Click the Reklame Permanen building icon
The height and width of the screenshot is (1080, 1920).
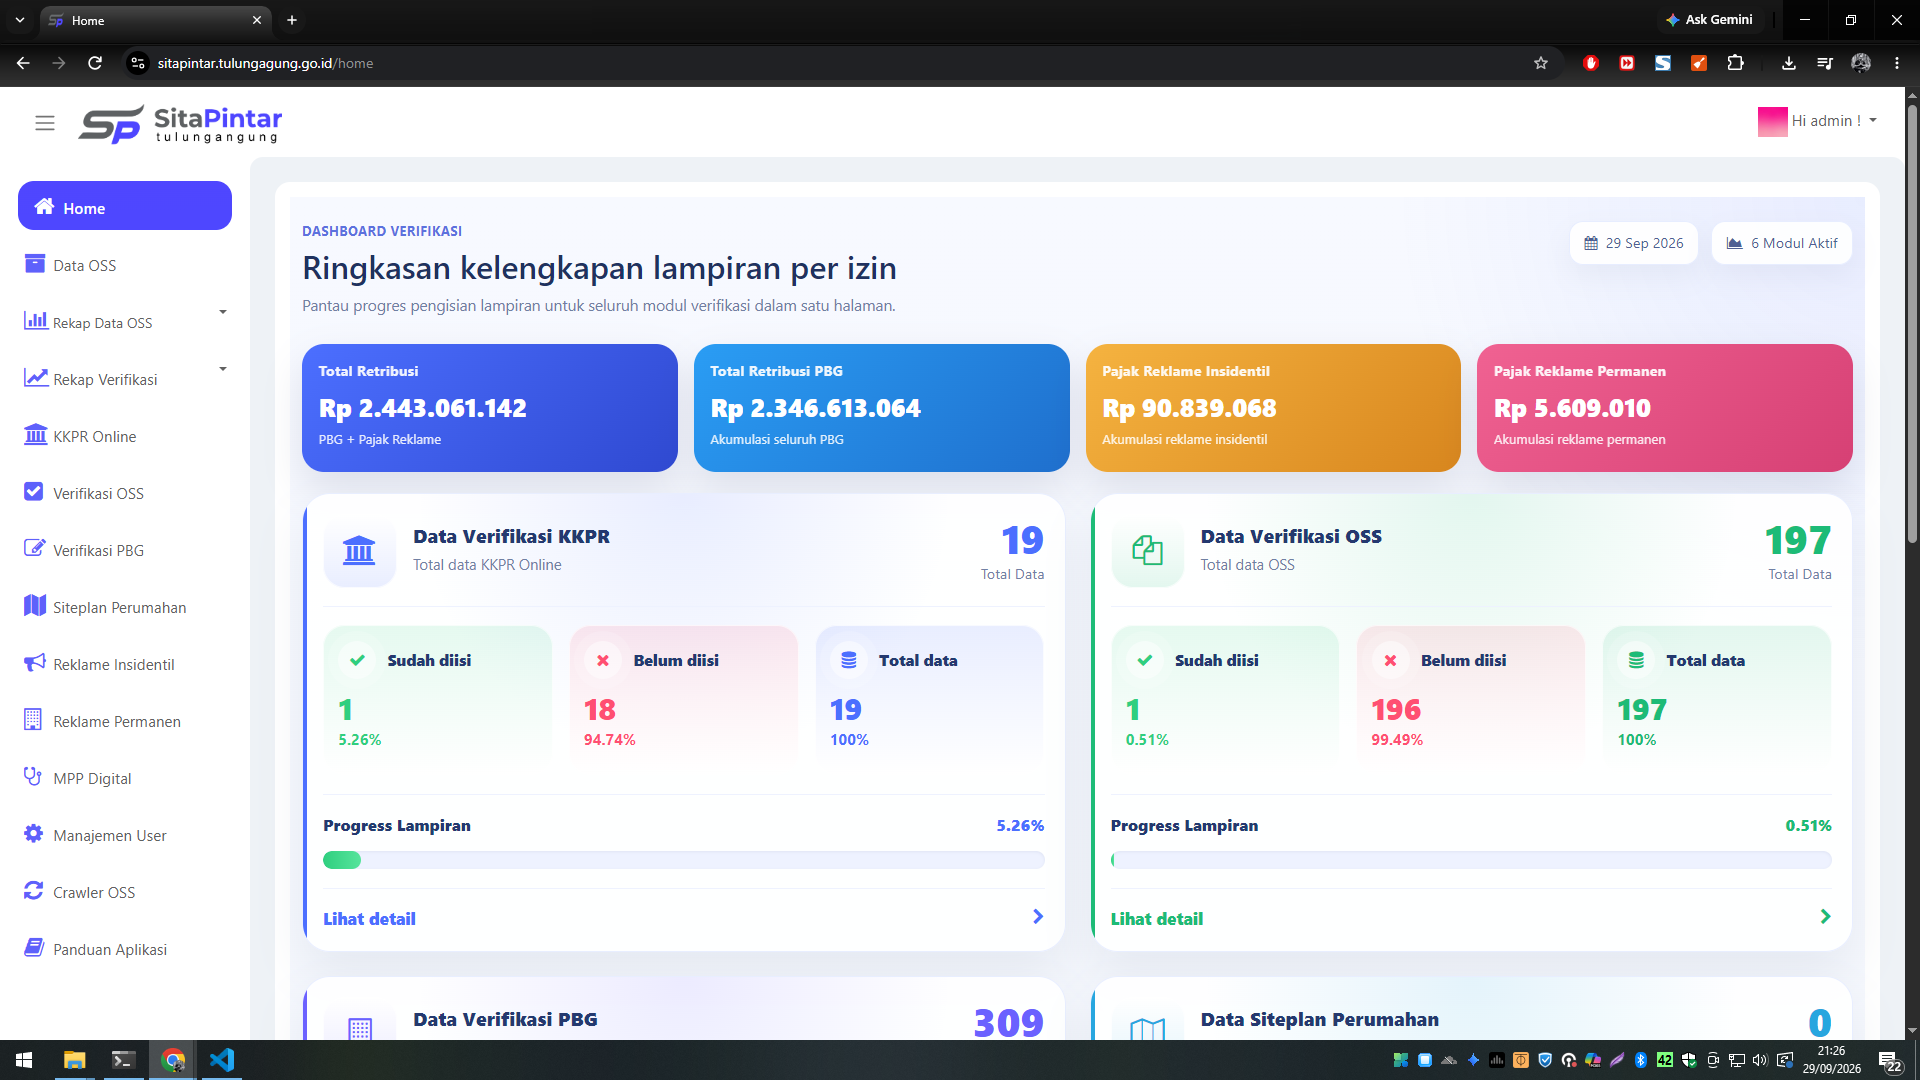(x=33, y=720)
